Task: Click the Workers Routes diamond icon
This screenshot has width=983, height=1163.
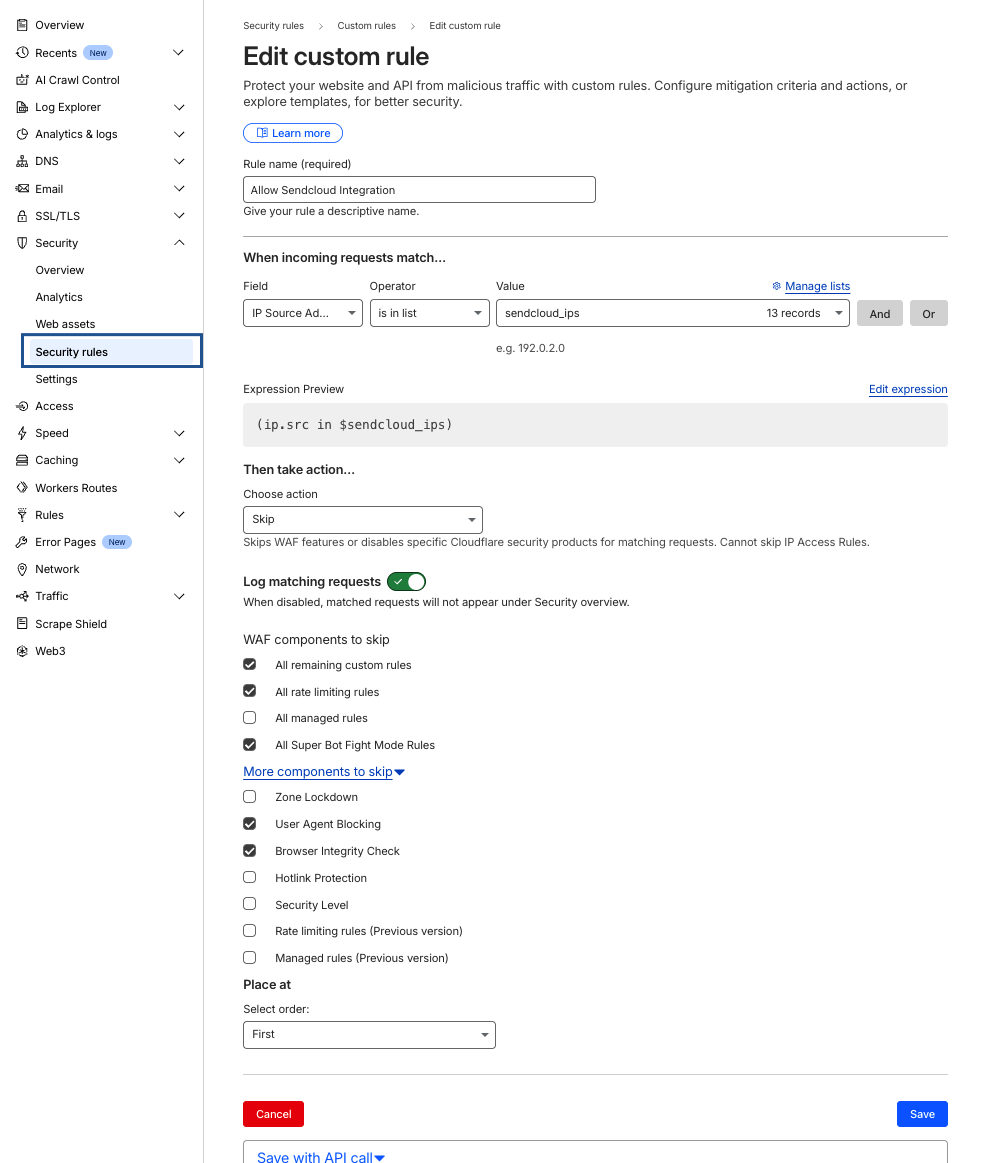Action: coord(22,488)
